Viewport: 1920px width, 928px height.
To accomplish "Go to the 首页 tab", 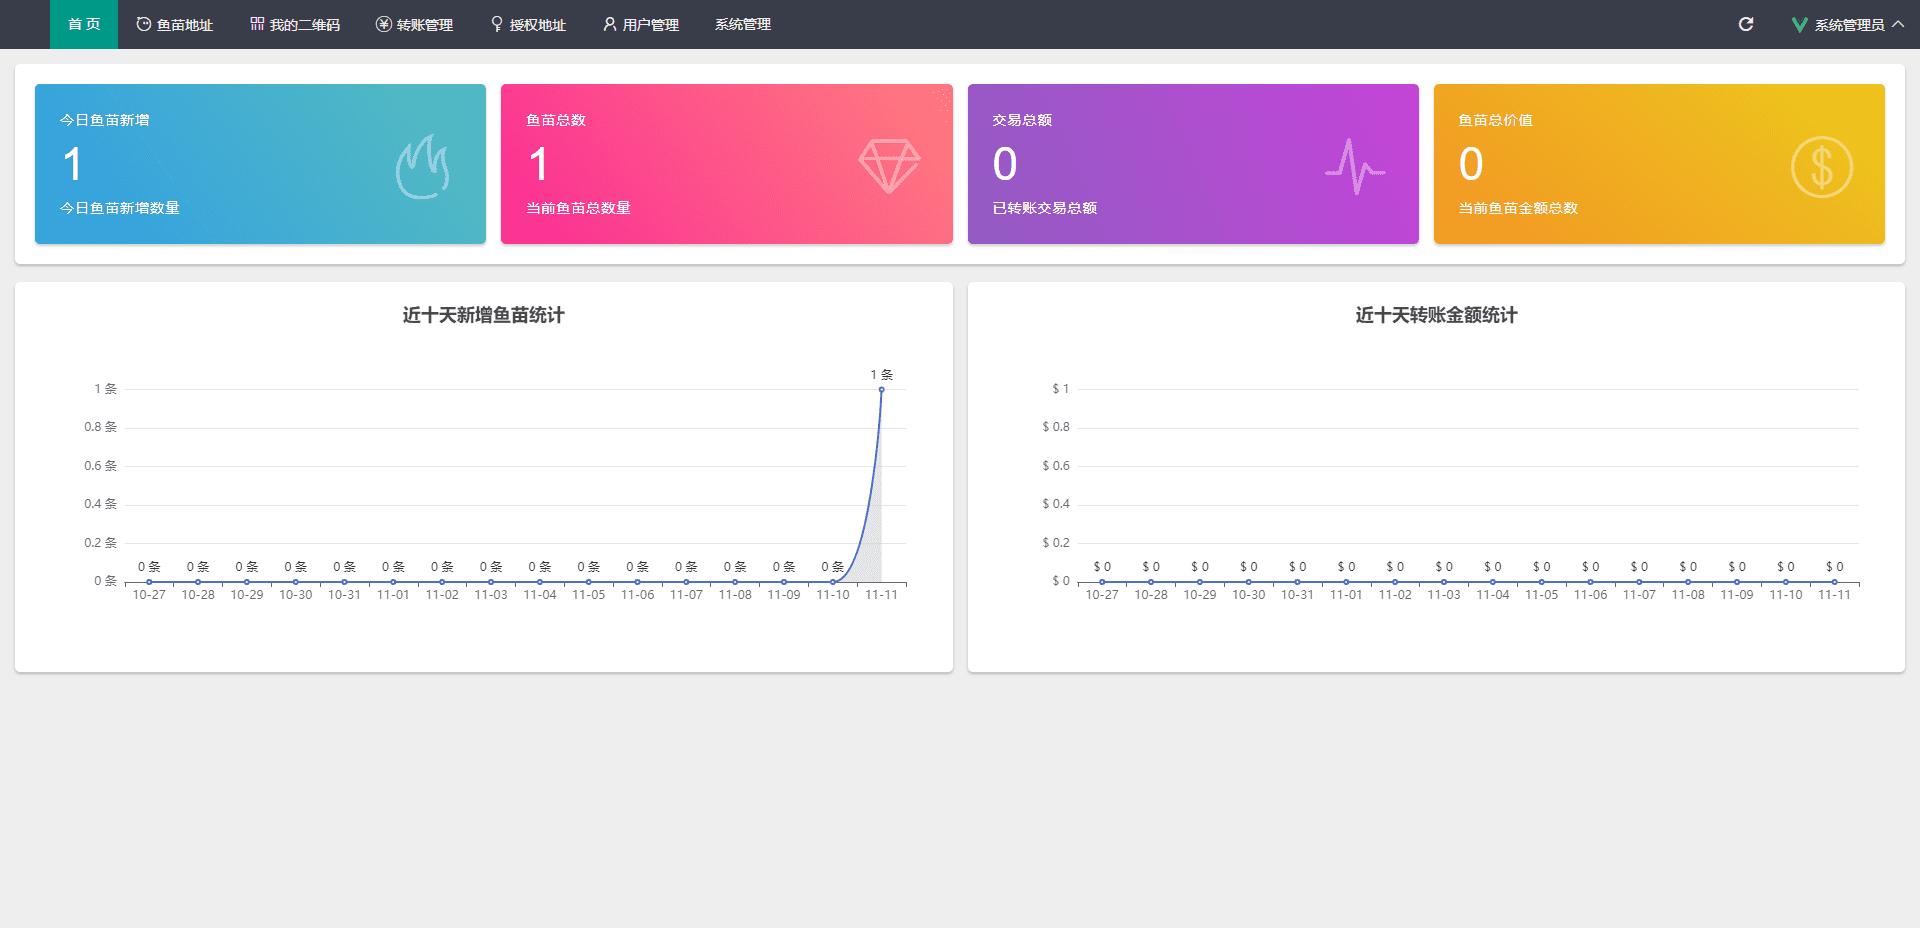I will 84,24.
